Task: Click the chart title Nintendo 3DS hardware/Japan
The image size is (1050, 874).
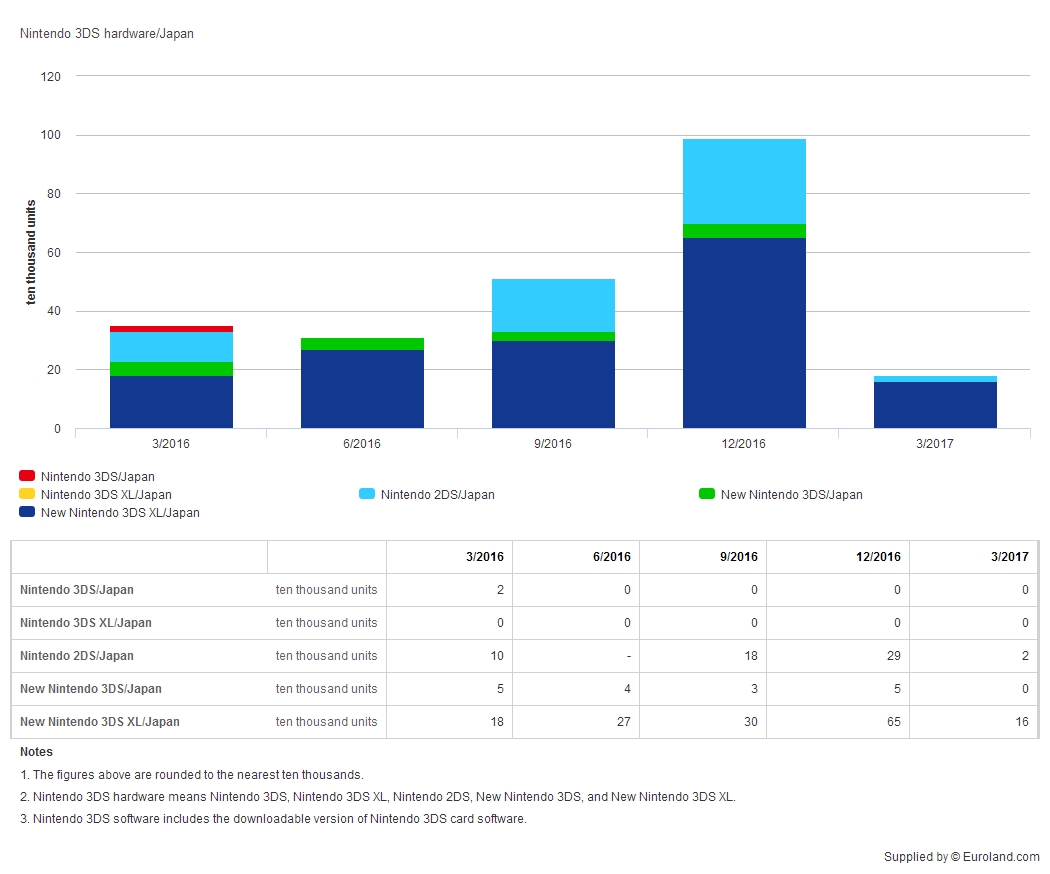Action: 106,33
